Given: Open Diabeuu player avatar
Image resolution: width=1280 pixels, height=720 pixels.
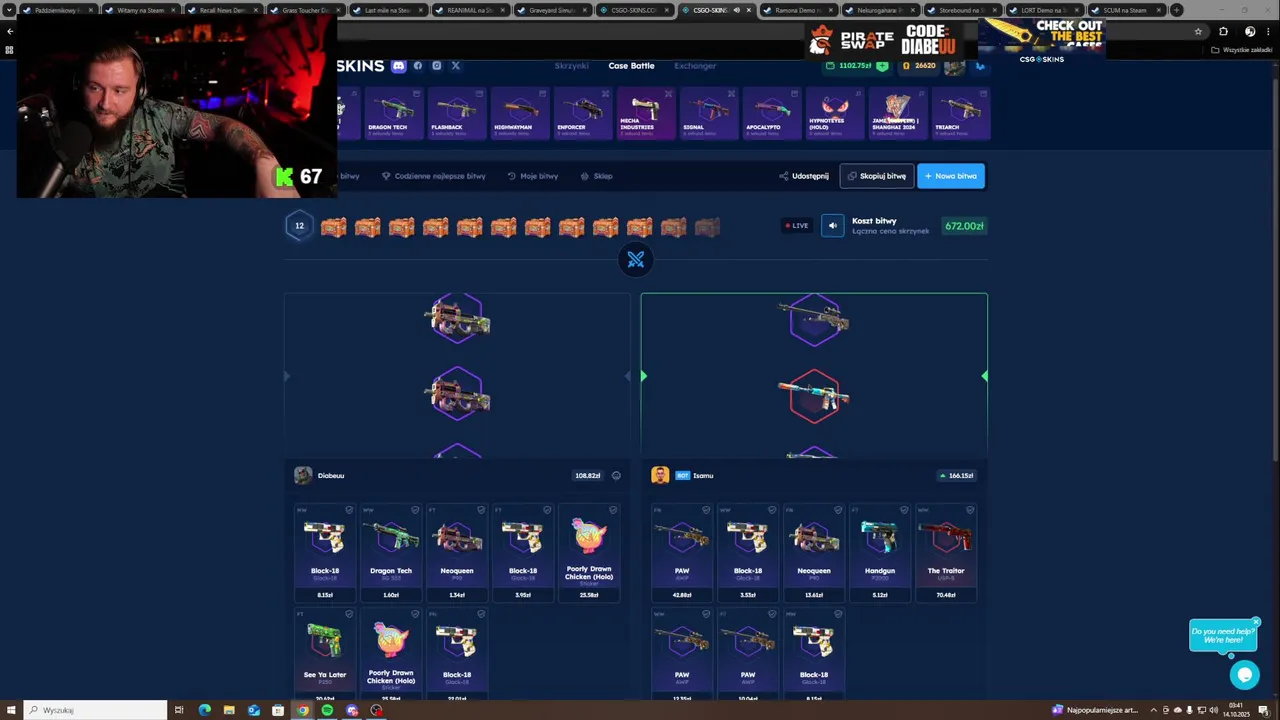Looking at the screenshot, I should (x=302, y=475).
